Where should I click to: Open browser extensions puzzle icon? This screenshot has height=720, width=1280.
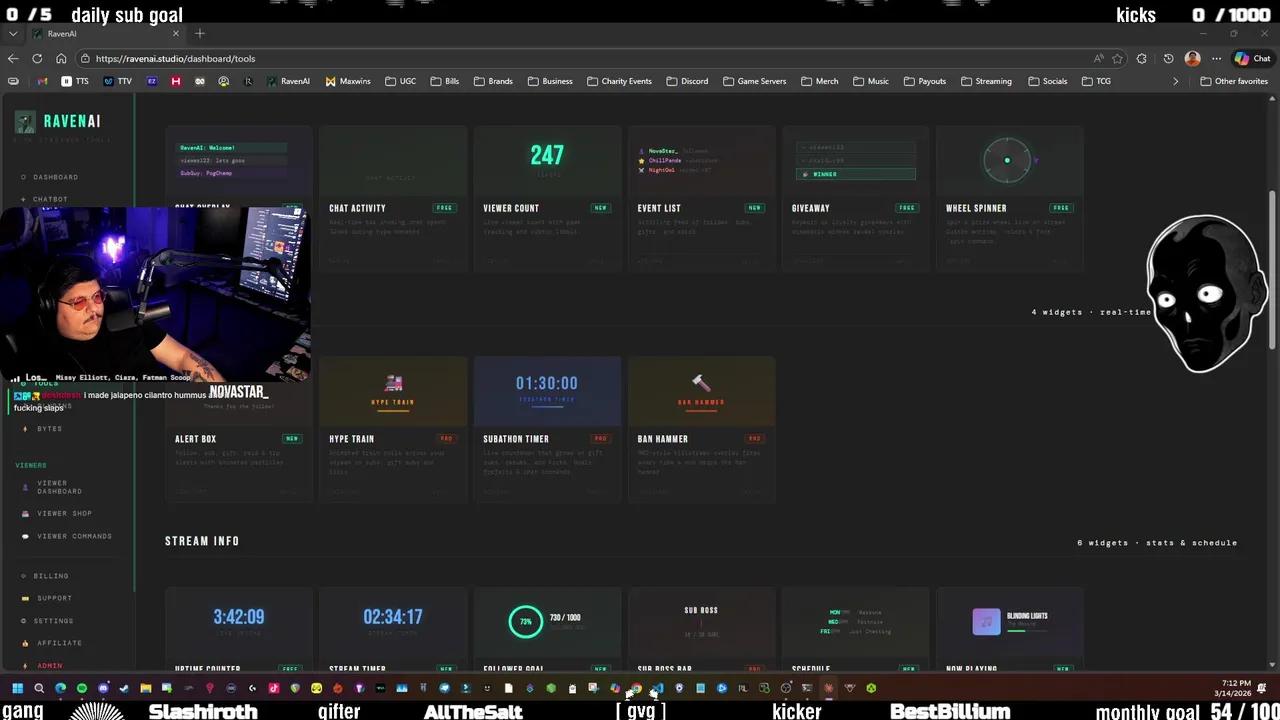tap(1142, 58)
